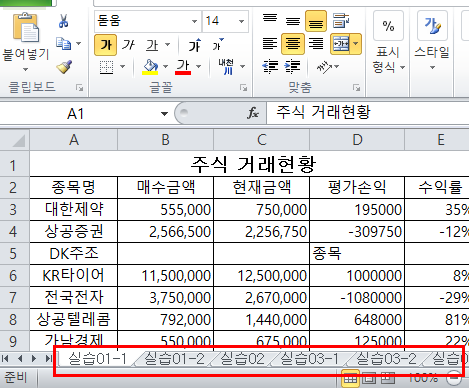The width and height of the screenshot is (469, 388).
Task: Open the borders dropdown arrow
Action: coord(123,67)
